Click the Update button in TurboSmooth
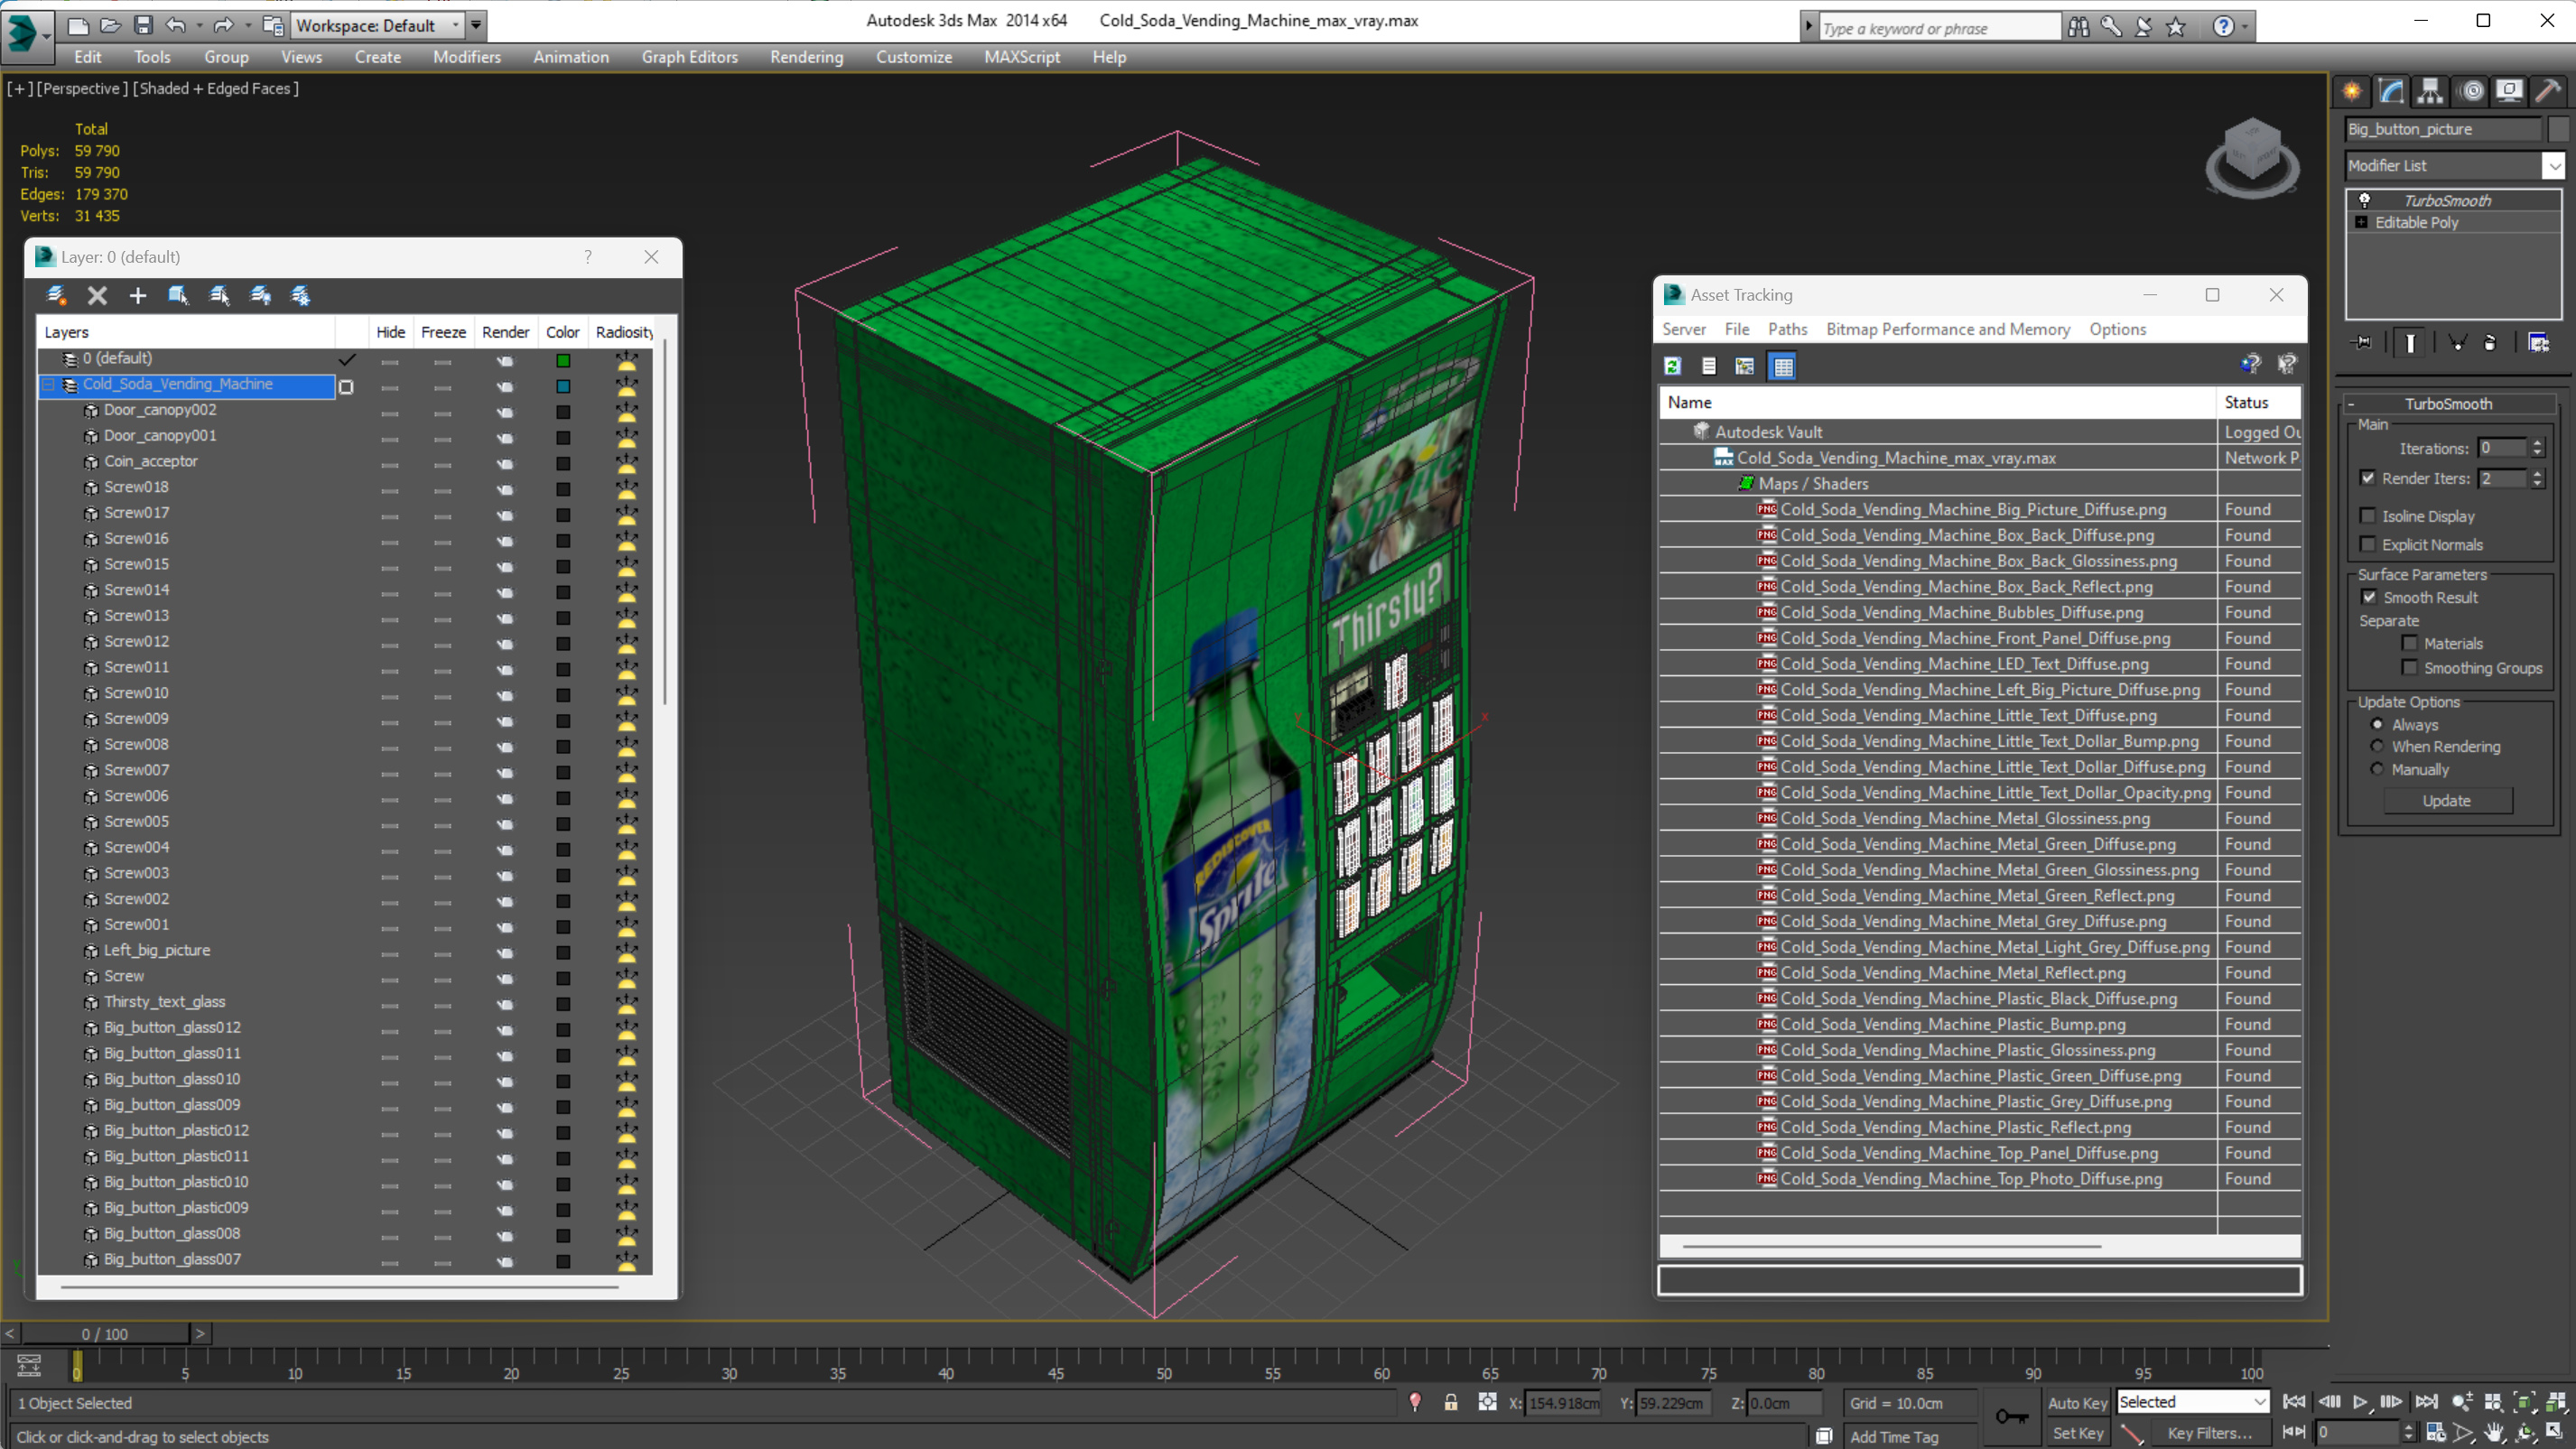Screen dimensions: 2576x1449 (2446, 800)
